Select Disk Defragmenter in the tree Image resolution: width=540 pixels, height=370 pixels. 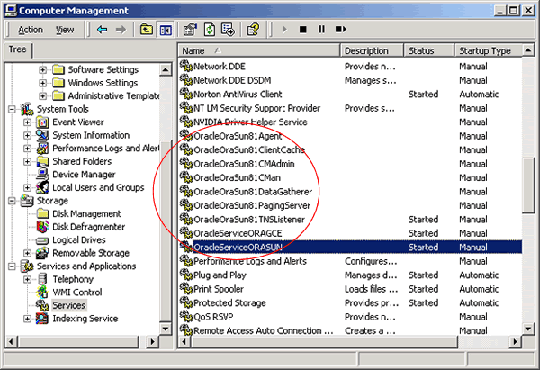89,227
